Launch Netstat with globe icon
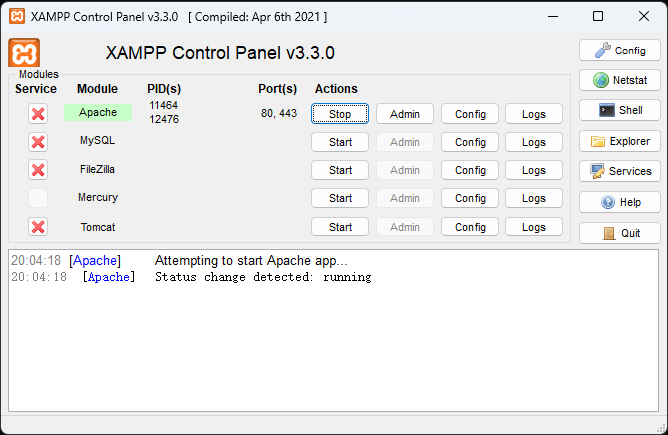668x435 pixels. (620, 80)
